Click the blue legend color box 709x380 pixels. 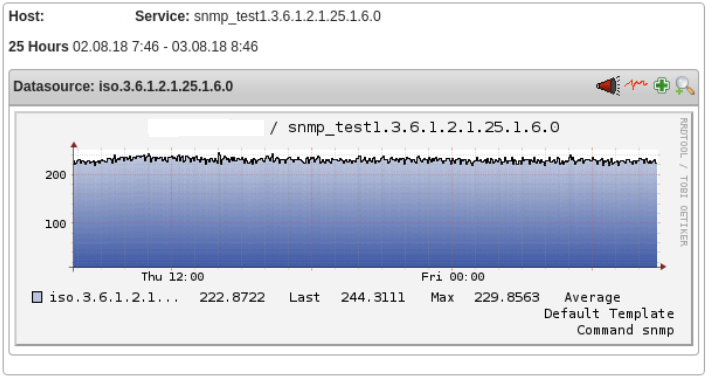[x=37, y=297]
